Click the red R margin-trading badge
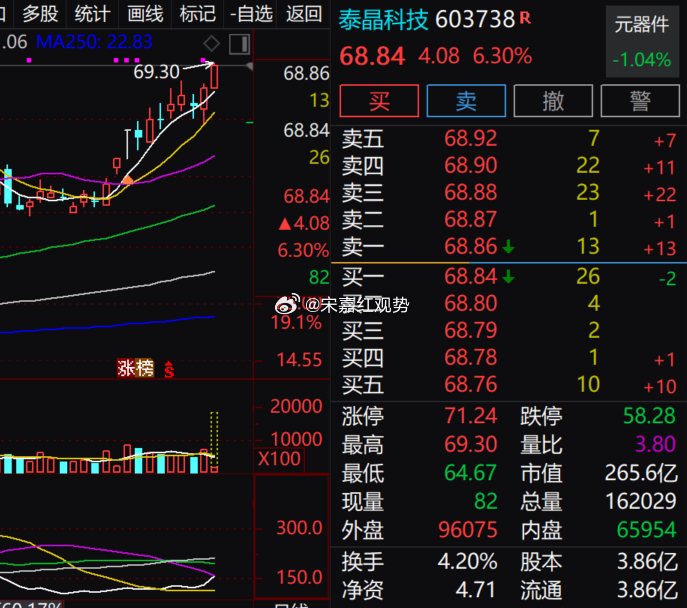Image resolution: width=687 pixels, height=608 pixels. click(525, 18)
